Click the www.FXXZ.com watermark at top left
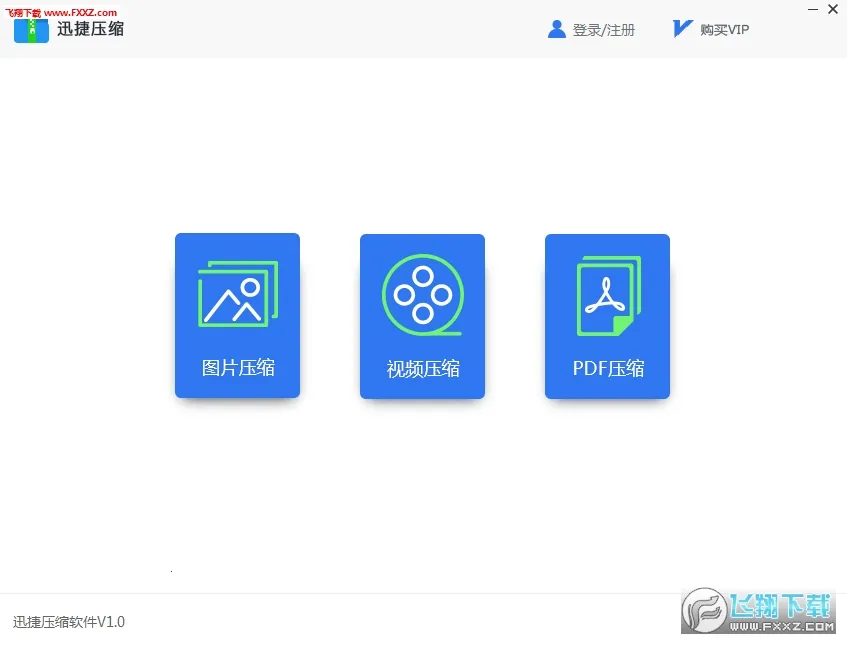Viewport: 847px width, 646px height. point(69,14)
